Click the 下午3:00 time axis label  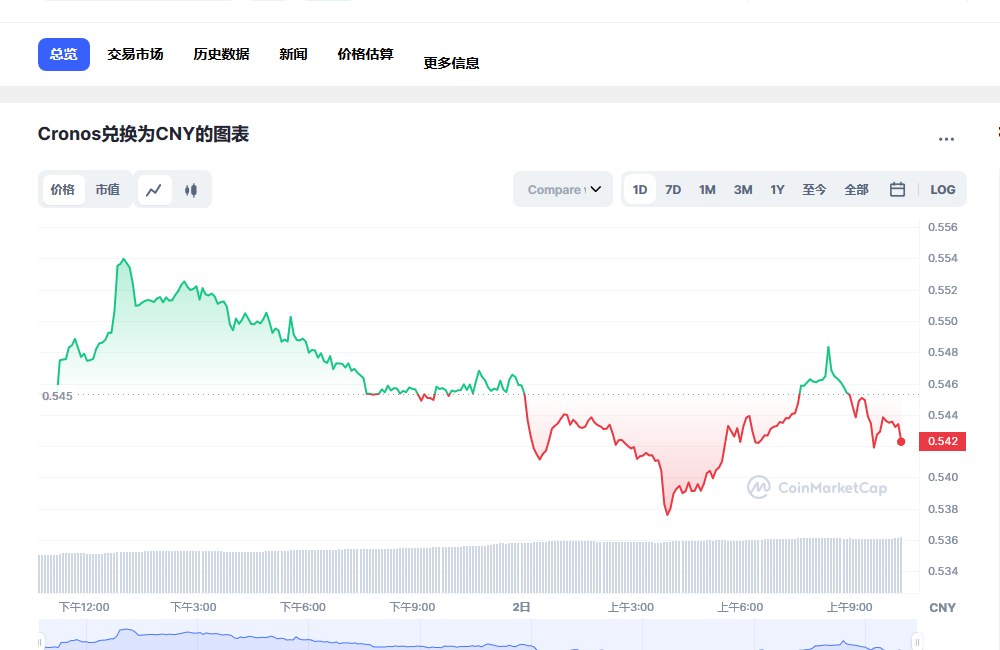tap(193, 607)
